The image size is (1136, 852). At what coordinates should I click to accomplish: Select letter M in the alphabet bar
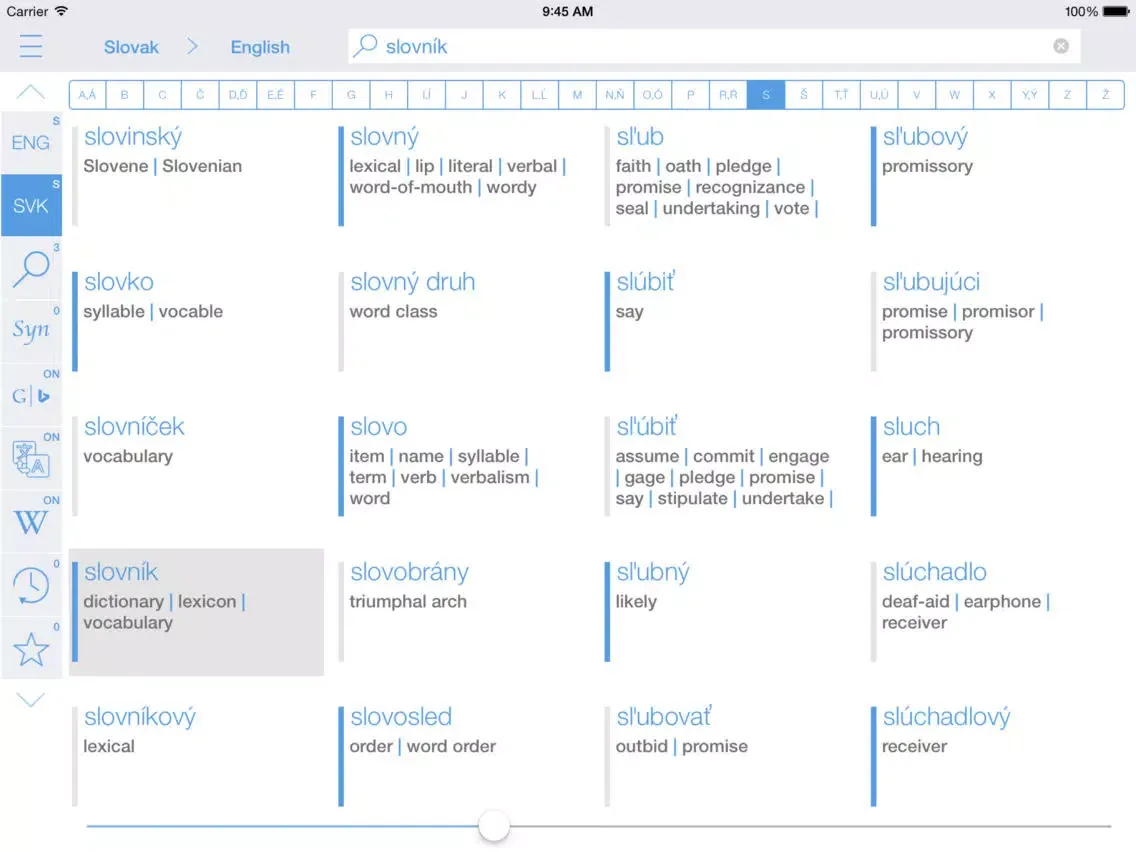577,95
